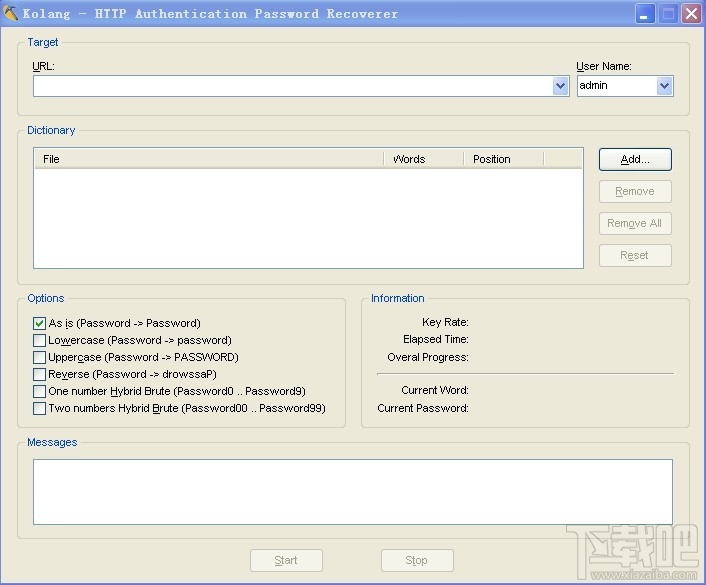Screen dimensions: 706x585
Task: Check the Reverse password option
Action: (x=39, y=374)
